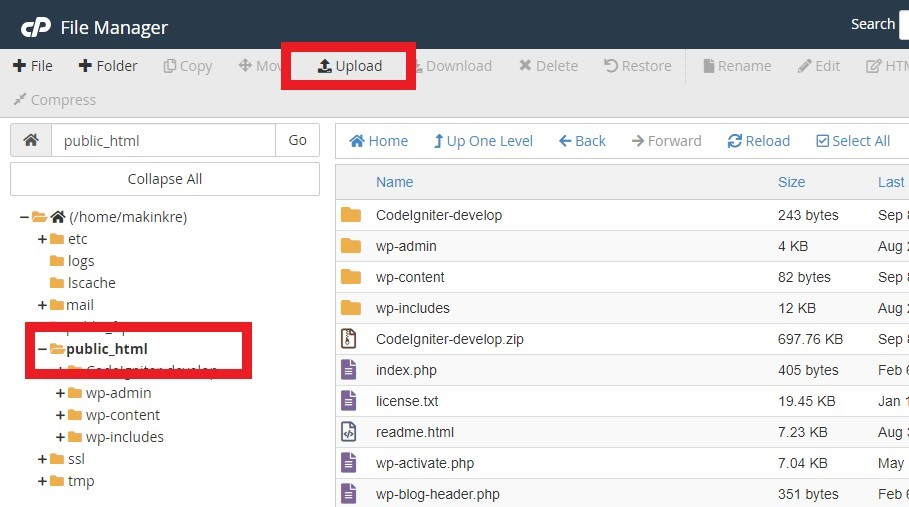Click Up One Level
The width and height of the screenshot is (909, 507).
(x=483, y=141)
